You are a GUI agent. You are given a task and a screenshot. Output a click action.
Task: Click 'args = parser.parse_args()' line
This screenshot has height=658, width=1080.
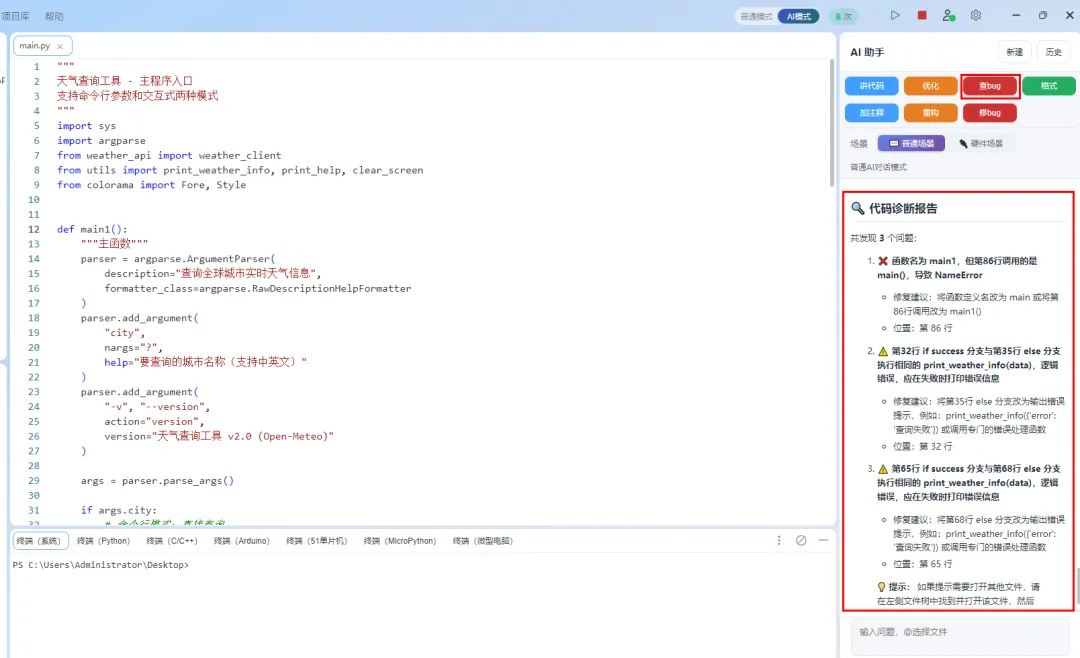pyautogui.click(x=157, y=481)
